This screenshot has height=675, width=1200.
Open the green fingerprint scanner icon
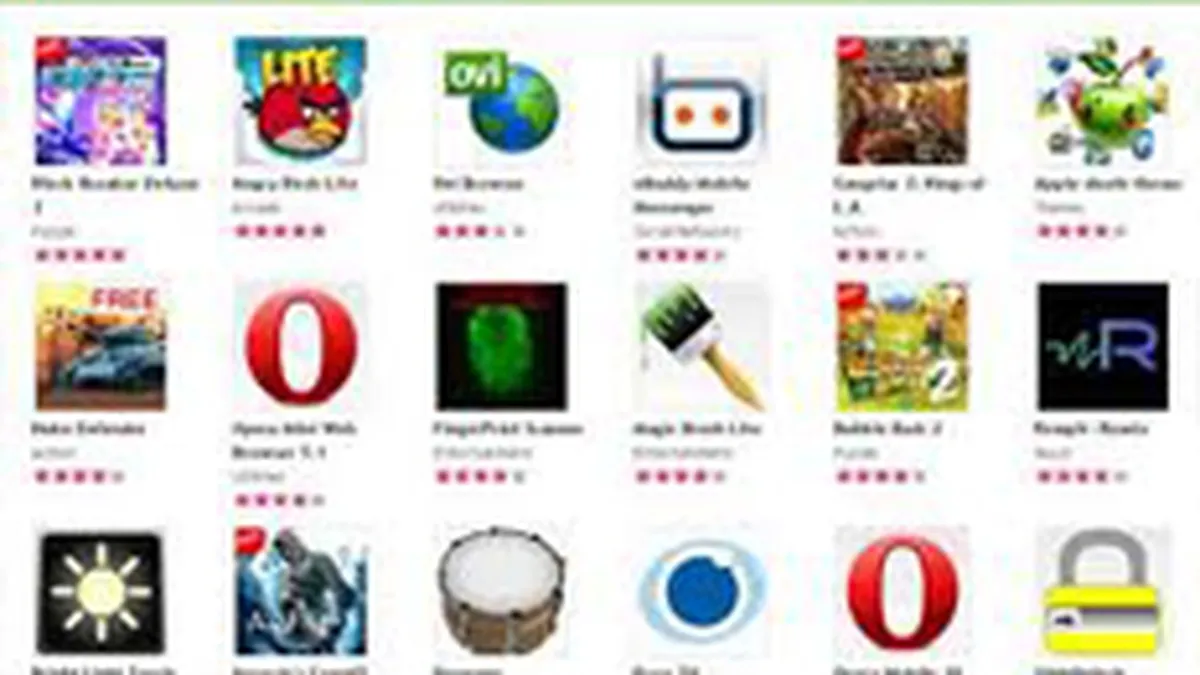pos(501,346)
